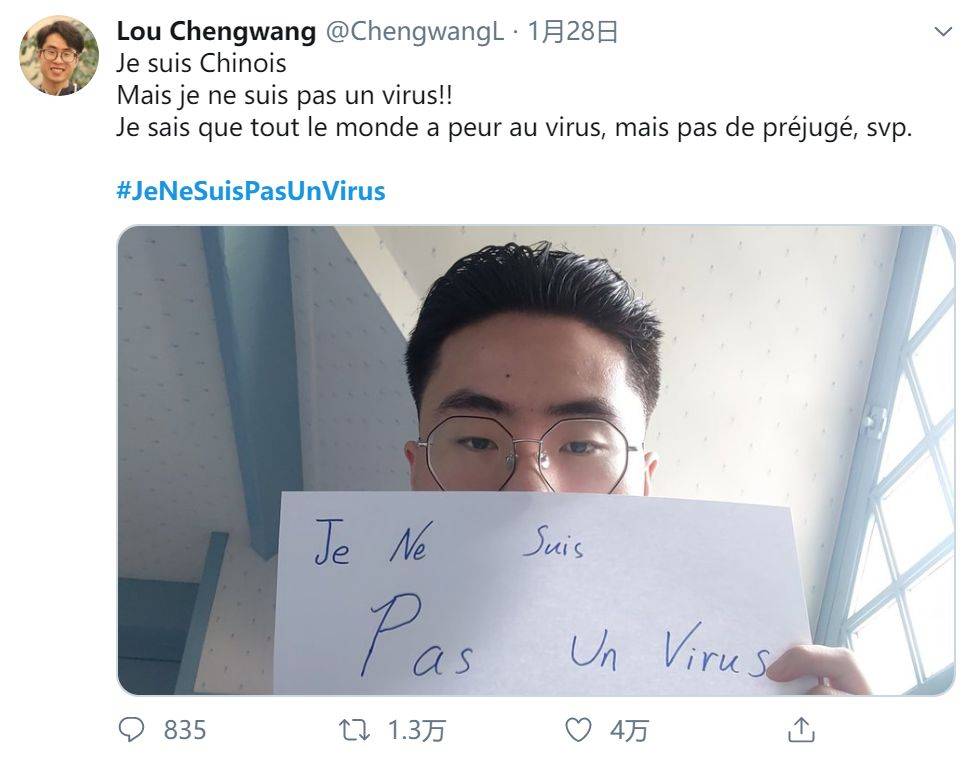
Task: Expand the tweet options chevron
Action: (943, 31)
